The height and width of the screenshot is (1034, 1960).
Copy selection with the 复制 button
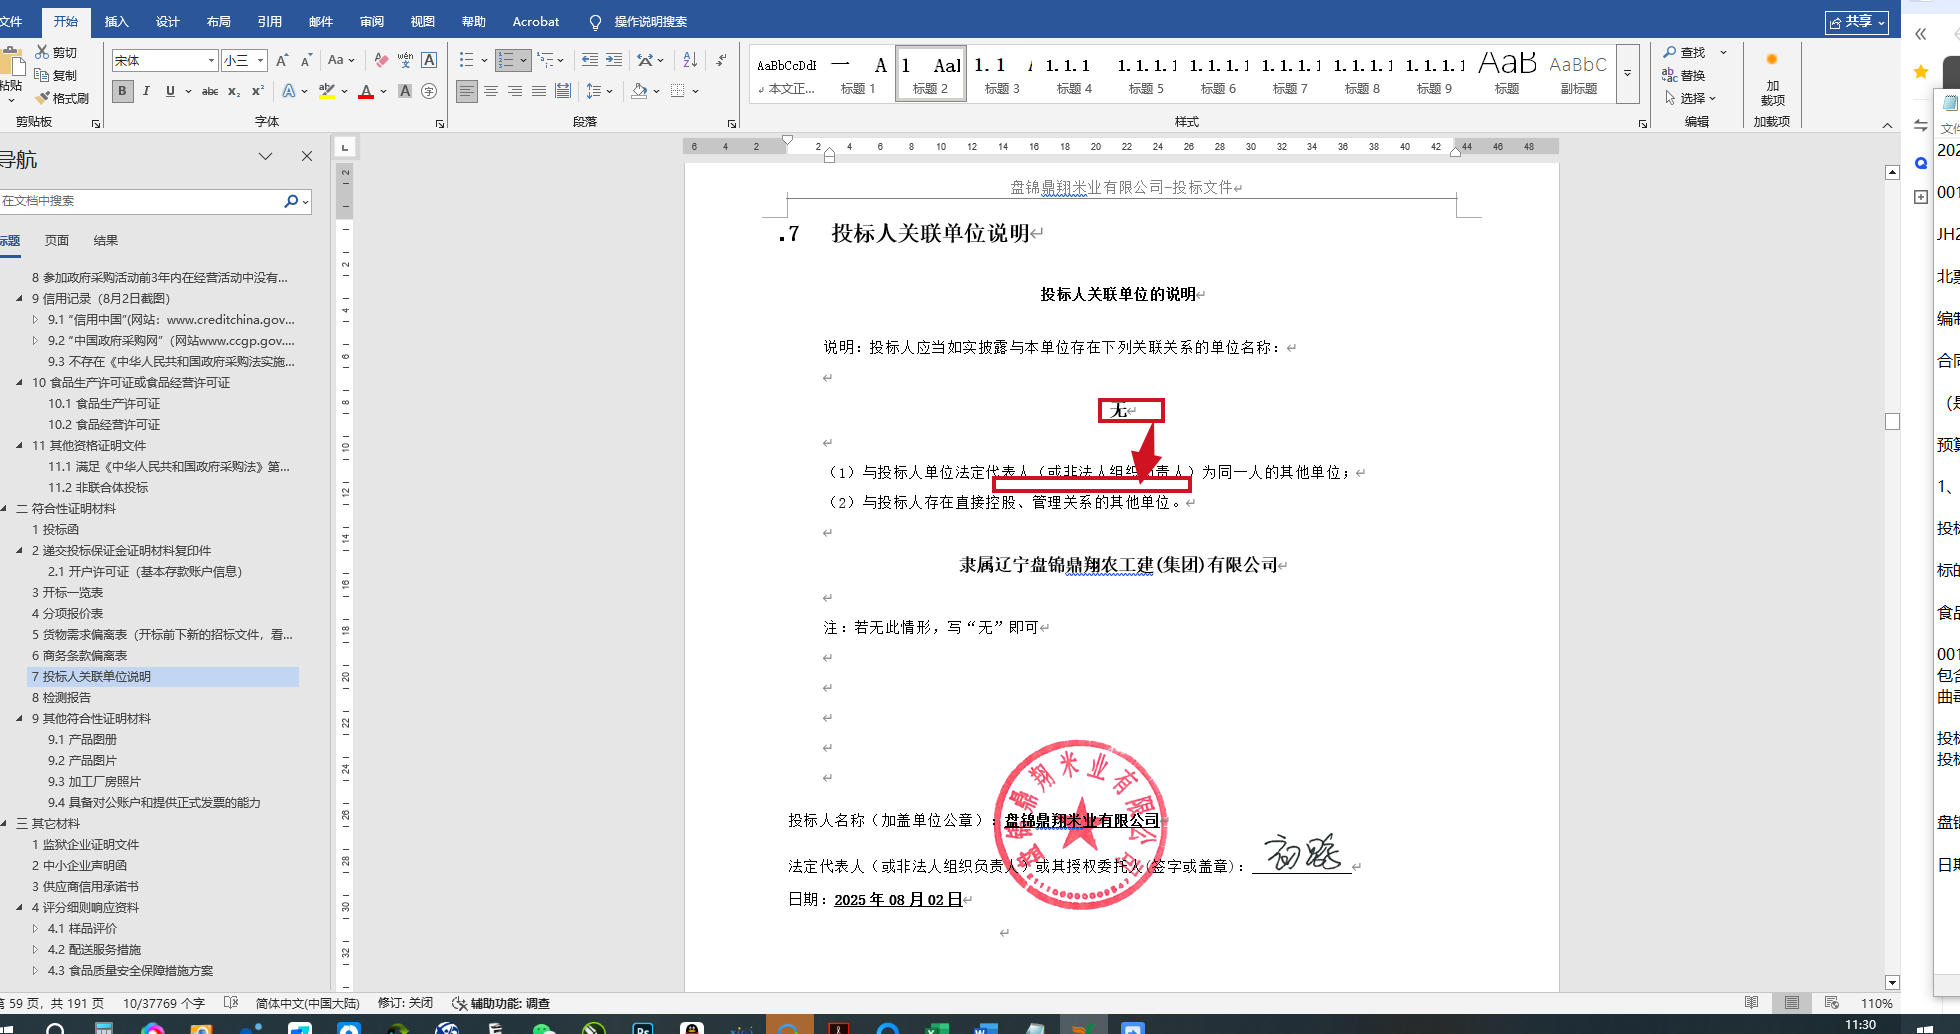(x=56, y=75)
